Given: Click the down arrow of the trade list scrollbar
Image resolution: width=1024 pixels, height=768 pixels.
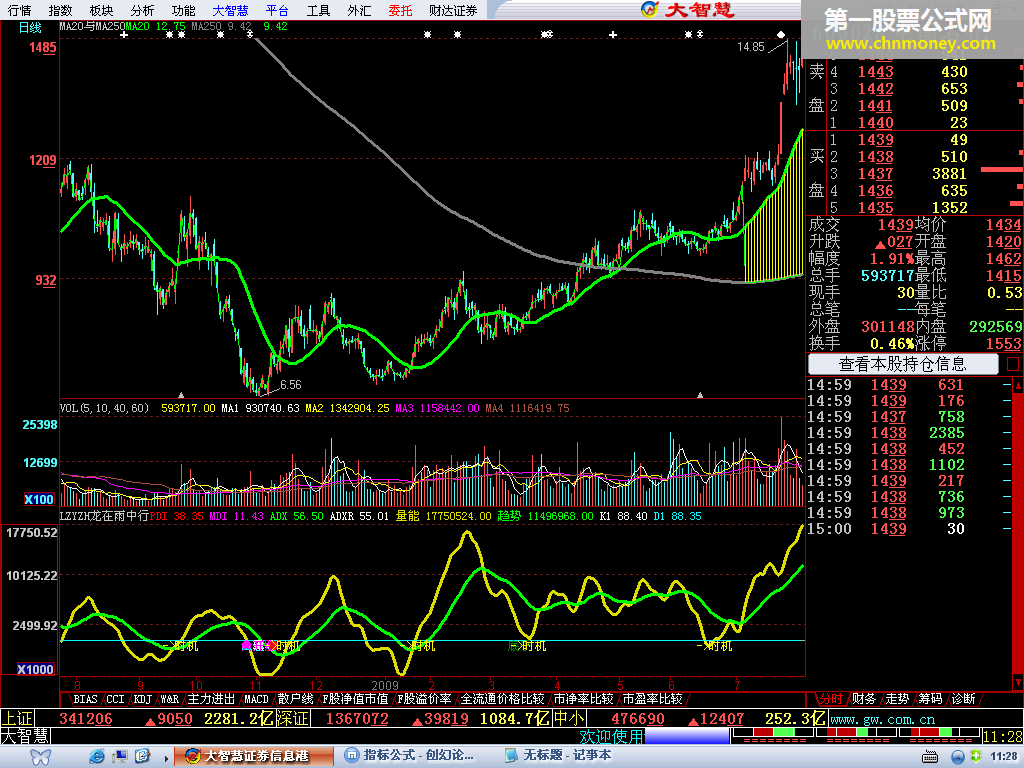Looking at the screenshot, I should point(1018,682).
